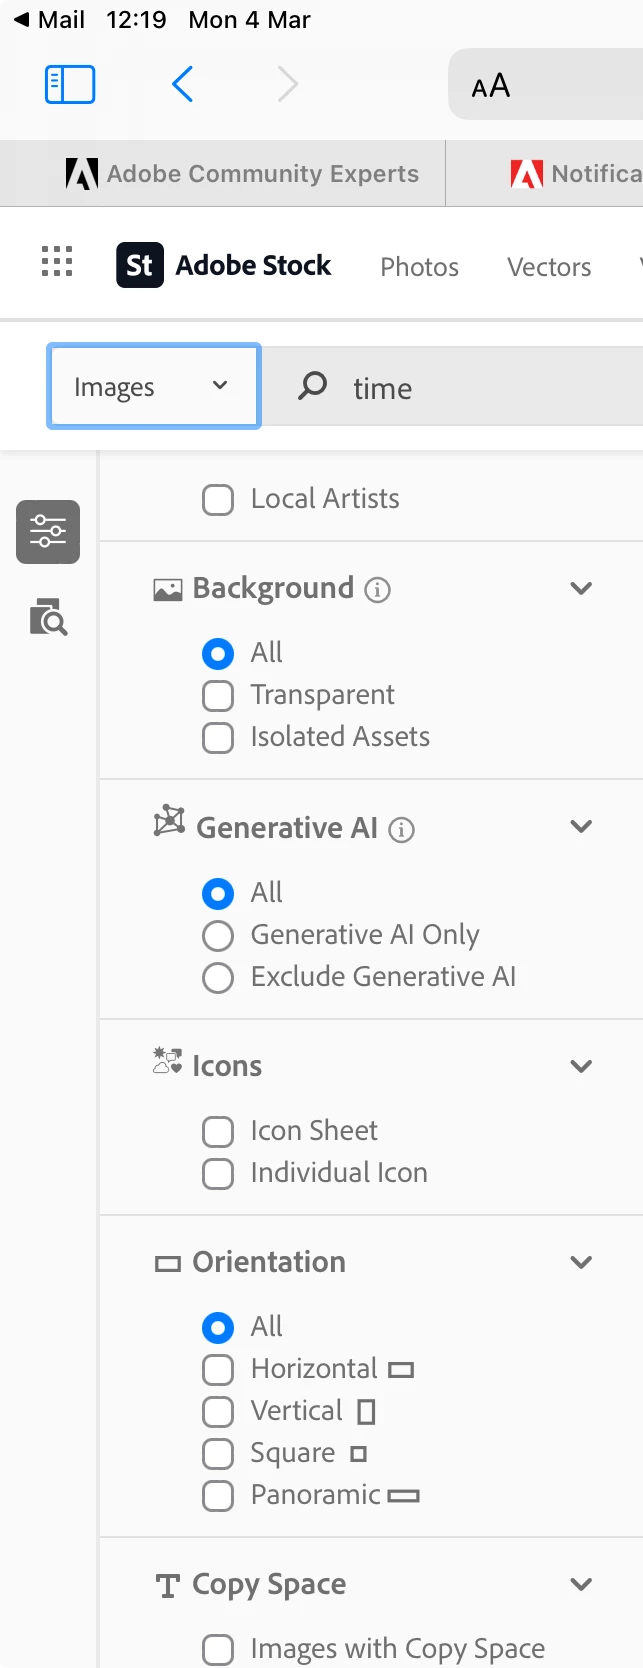Open the find similar image search icon
The height and width of the screenshot is (1668, 643).
[x=48, y=618]
